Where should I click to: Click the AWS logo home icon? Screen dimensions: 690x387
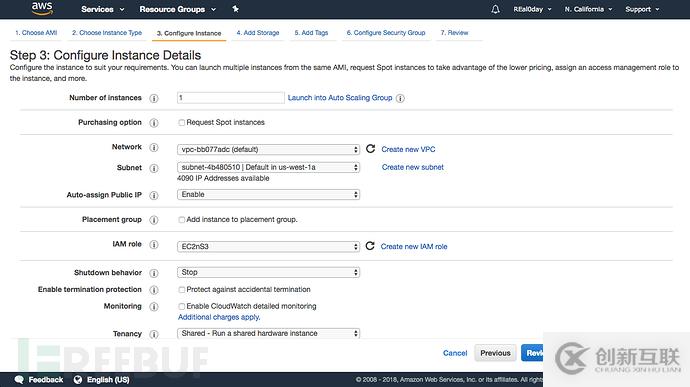[x=42, y=8]
